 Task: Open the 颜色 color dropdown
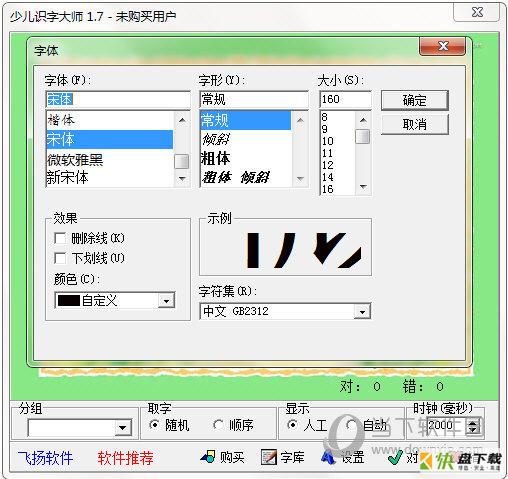coord(166,301)
